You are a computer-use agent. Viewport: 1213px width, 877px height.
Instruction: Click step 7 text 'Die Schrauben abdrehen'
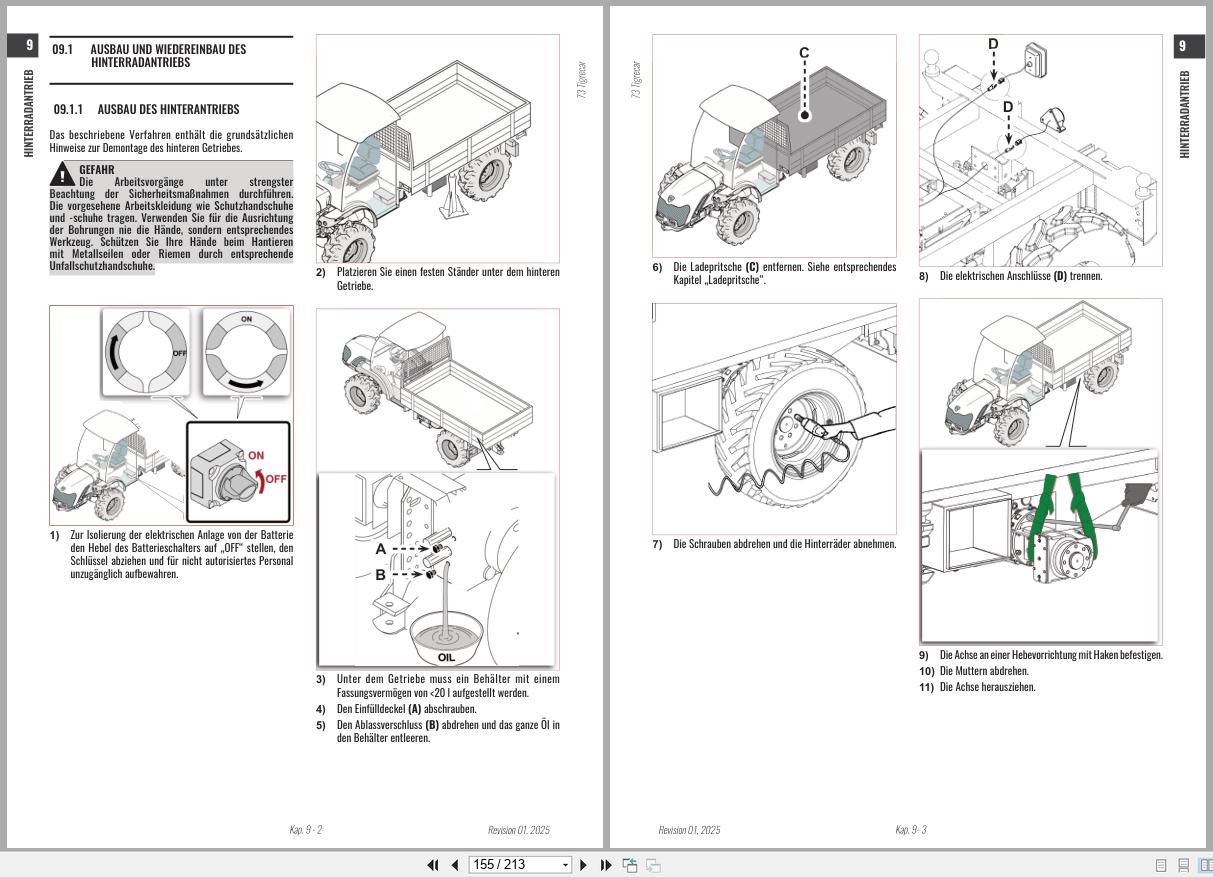click(x=784, y=544)
